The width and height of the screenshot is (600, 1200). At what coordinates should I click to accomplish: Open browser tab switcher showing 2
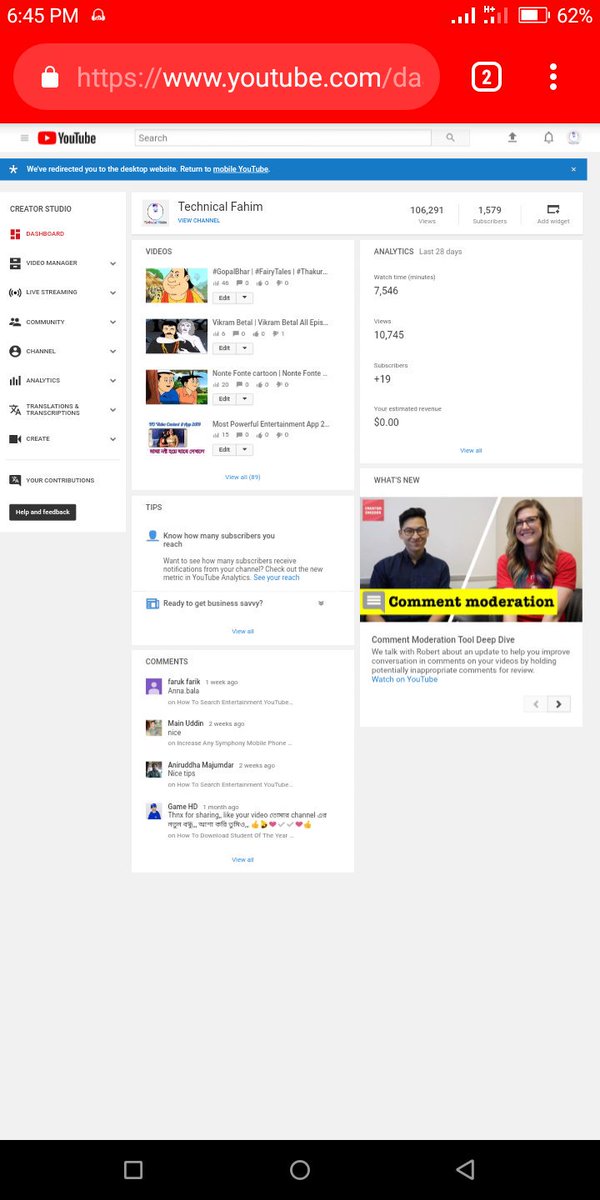486,77
